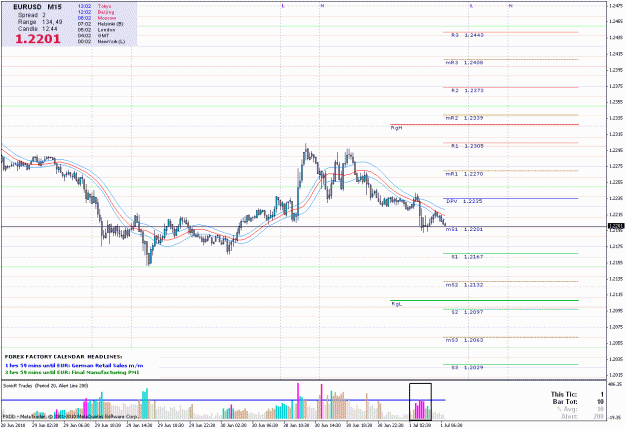Click the Beijing 12:02 clock row
This screenshot has height=429, width=625.
(96, 12)
